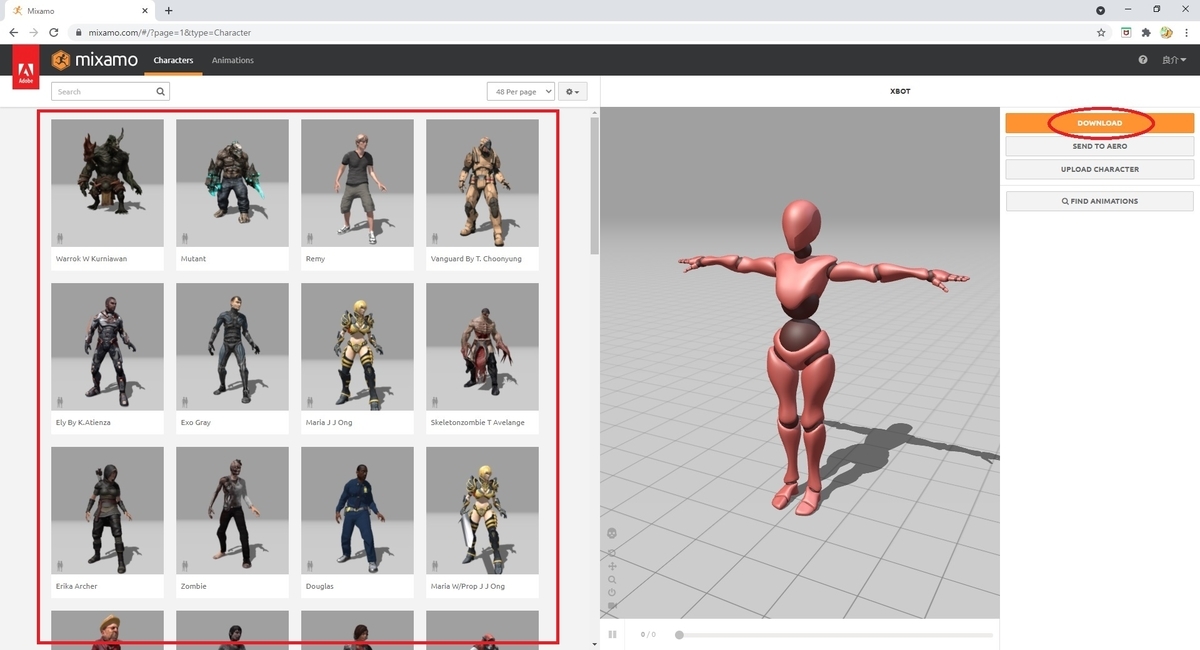Click the UPLOAD CHARACTER button

click(1099, 169)
